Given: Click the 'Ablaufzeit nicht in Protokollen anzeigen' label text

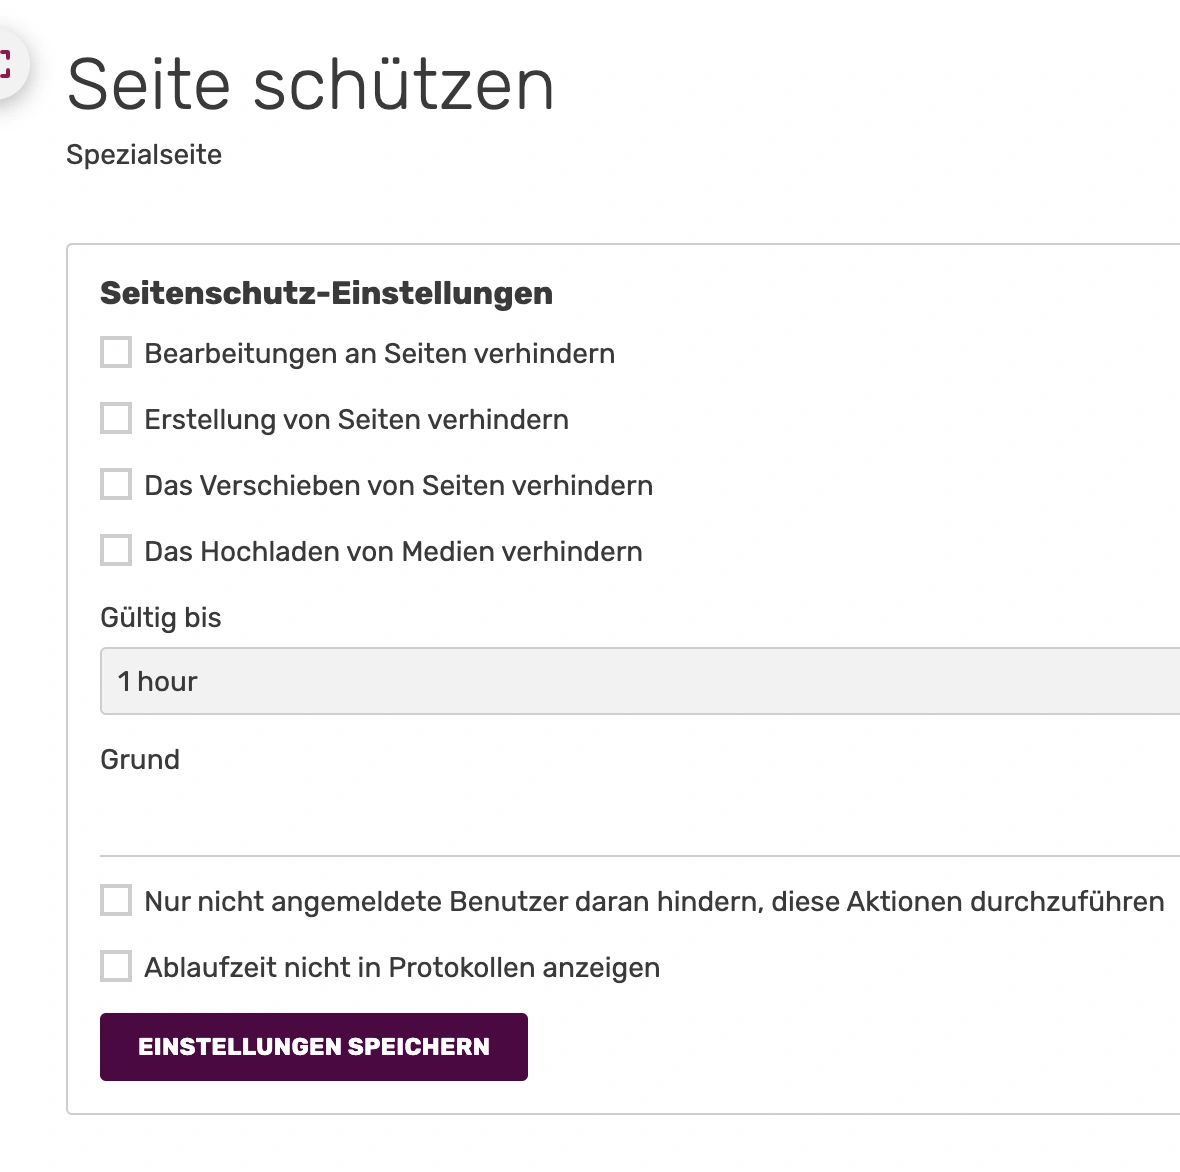Looking at the screenshot, I should (x=402, y=968).
